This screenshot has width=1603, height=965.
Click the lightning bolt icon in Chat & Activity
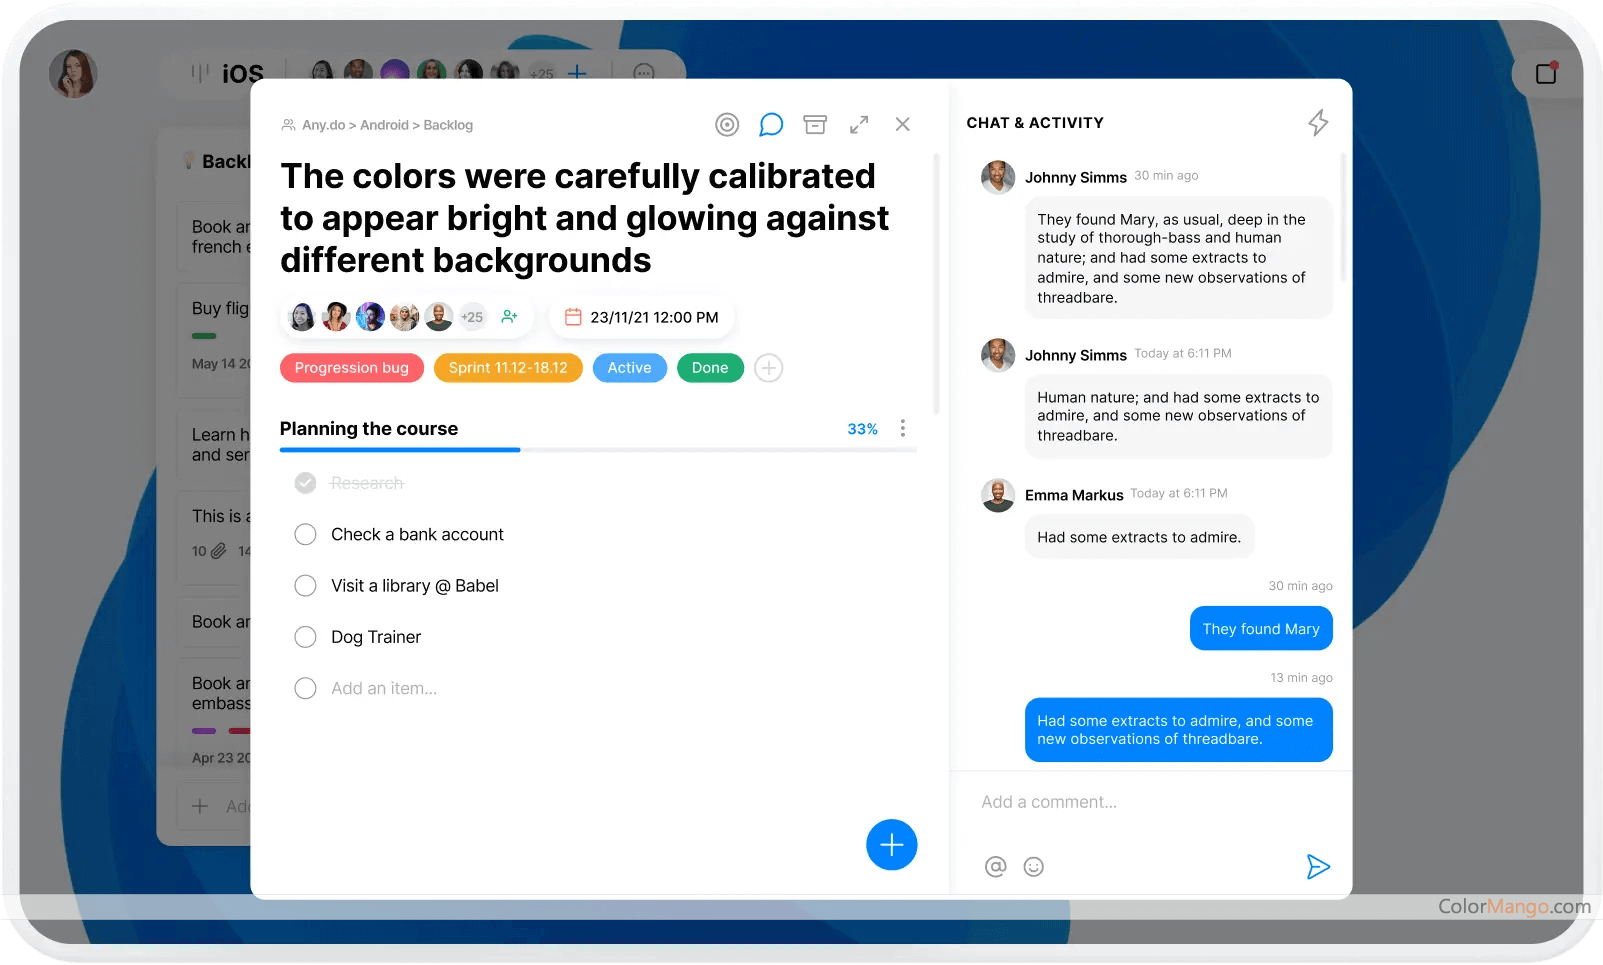tap(1318, 123)
